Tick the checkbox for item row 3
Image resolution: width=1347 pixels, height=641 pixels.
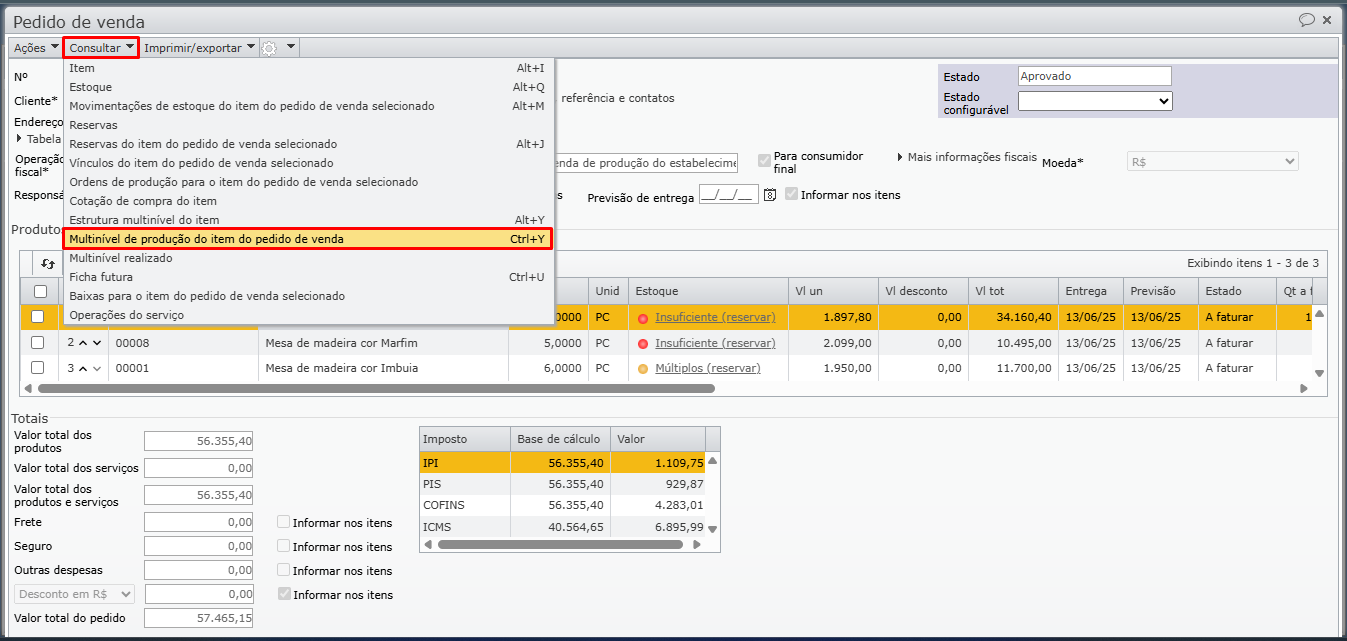[38, 368]
